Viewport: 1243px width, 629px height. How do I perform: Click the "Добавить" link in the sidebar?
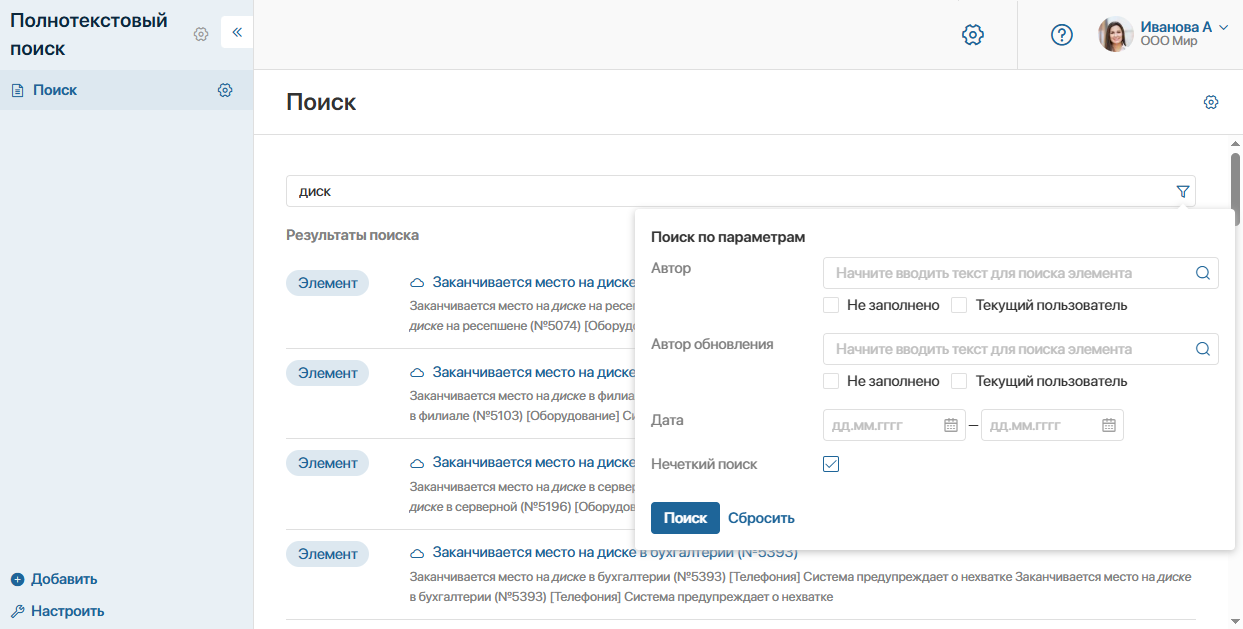pos(64,579)
